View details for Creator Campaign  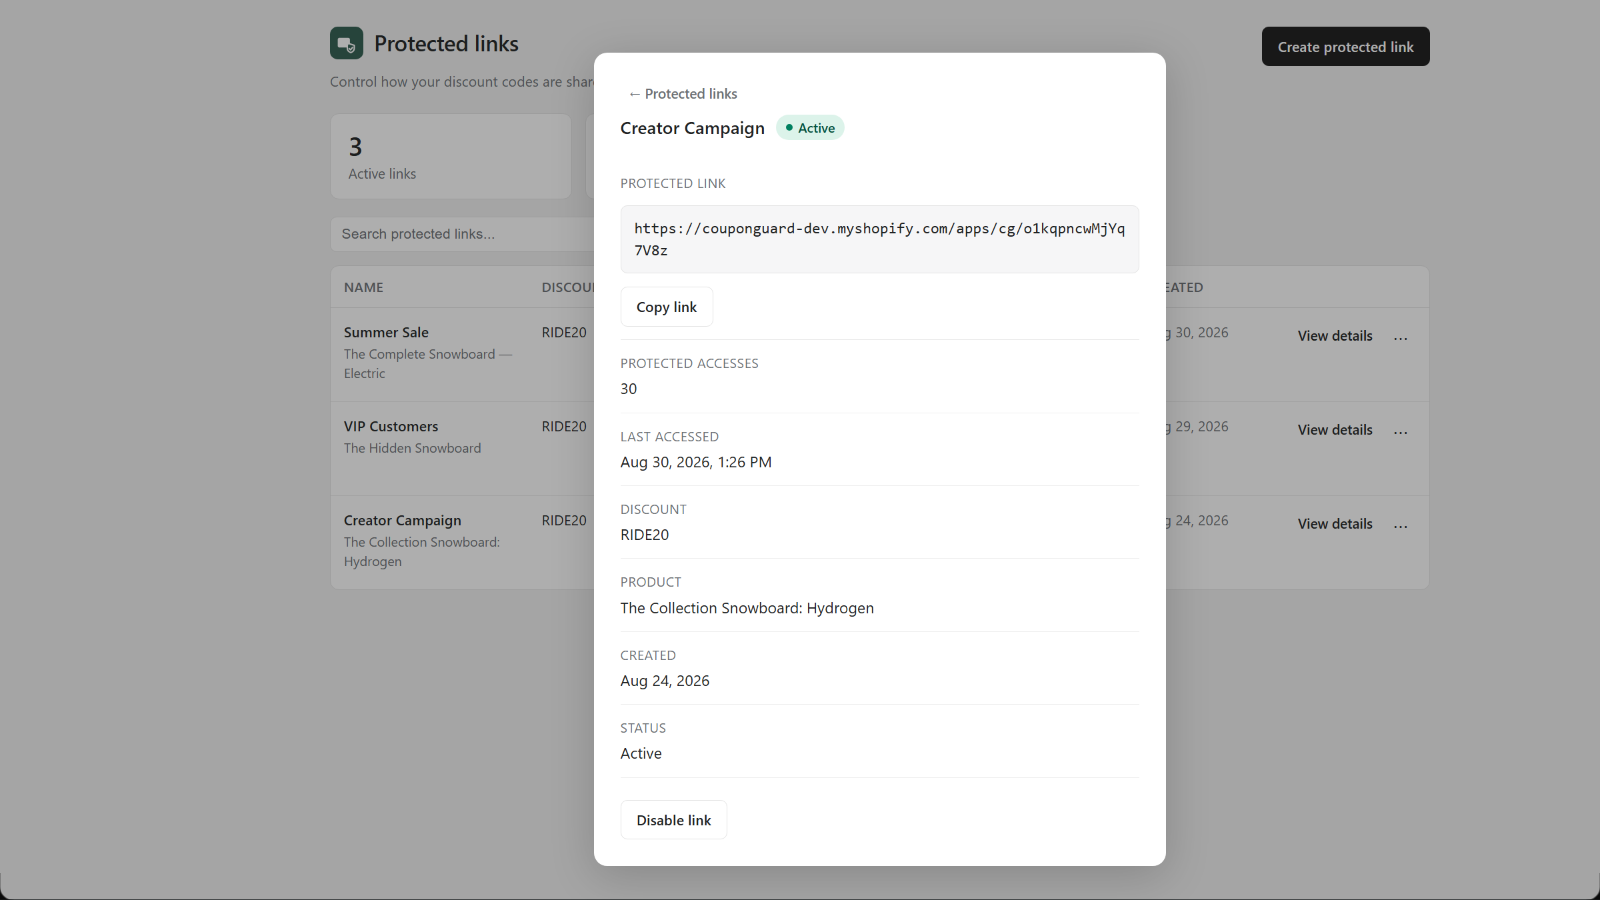coord(1335,524)
